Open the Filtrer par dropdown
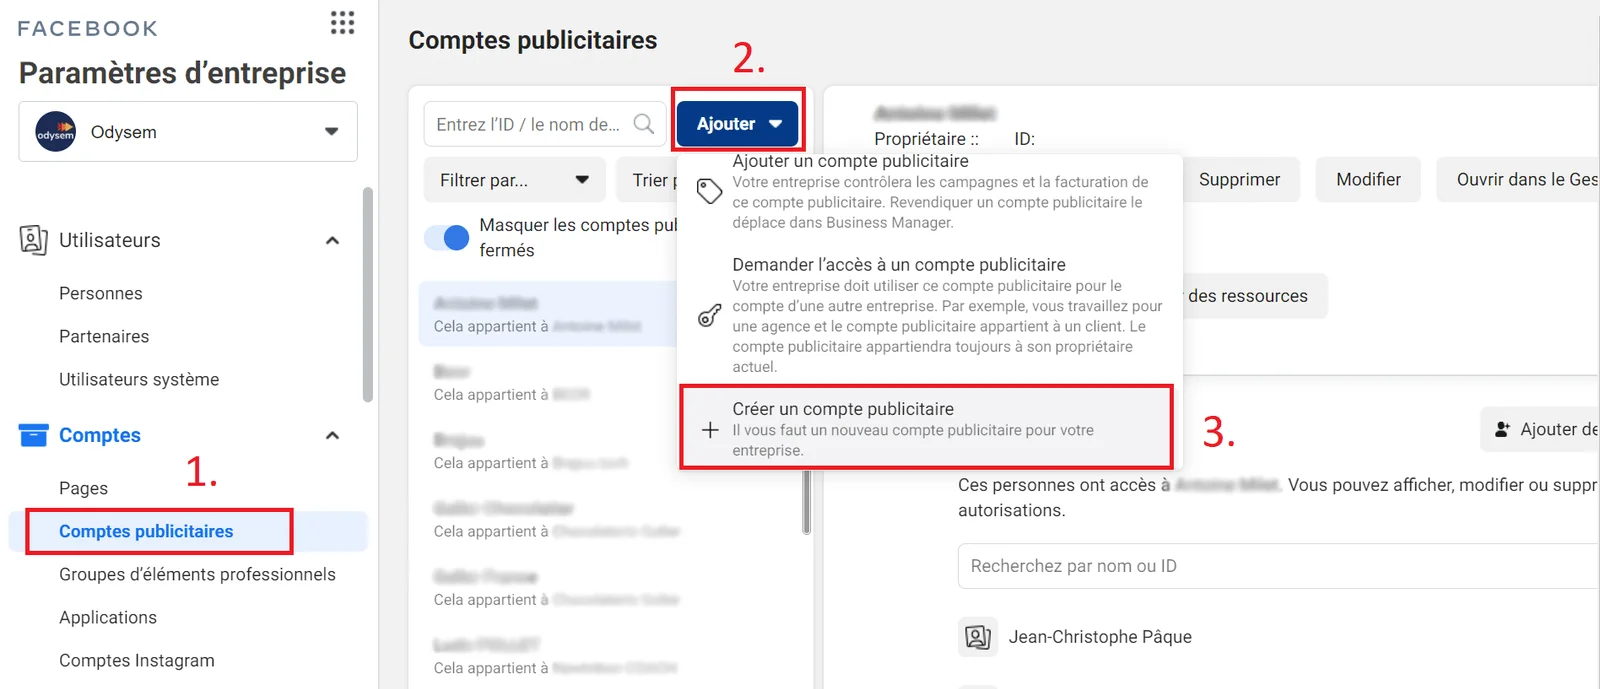The height and width of the screenshot is (689, 1600). pyautogui.click(x=515, y=180)
